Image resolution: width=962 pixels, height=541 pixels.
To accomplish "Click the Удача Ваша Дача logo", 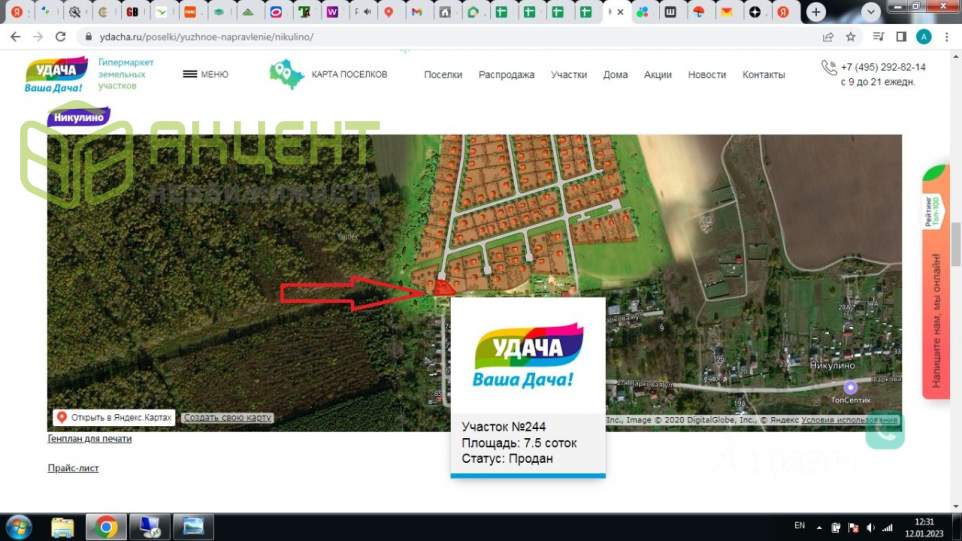I will [x=55, y=75].
